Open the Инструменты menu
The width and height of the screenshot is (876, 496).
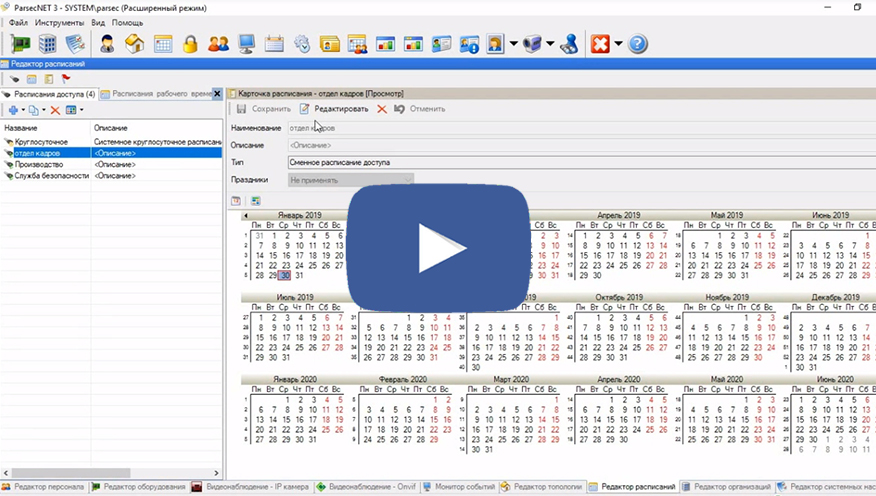[x=59, y=23]
